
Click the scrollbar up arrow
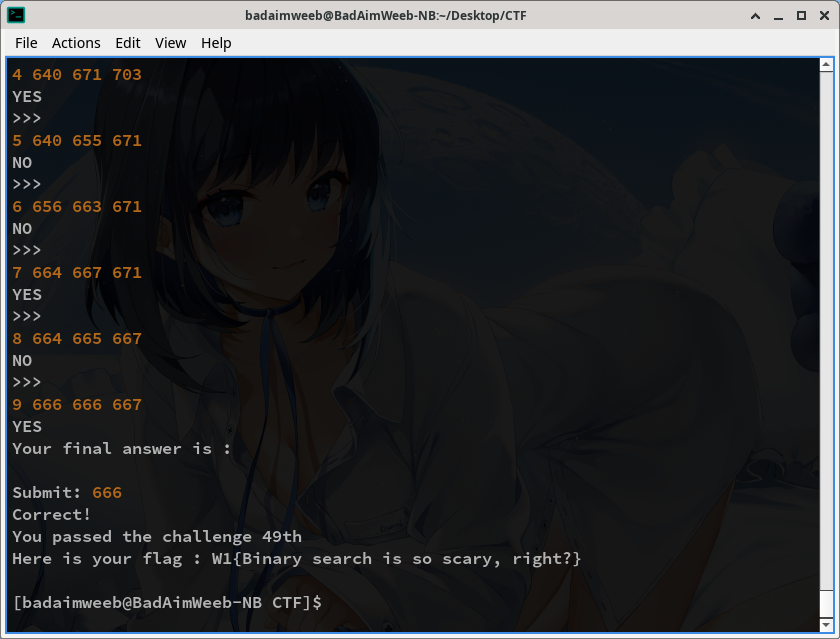coord(826,65)
